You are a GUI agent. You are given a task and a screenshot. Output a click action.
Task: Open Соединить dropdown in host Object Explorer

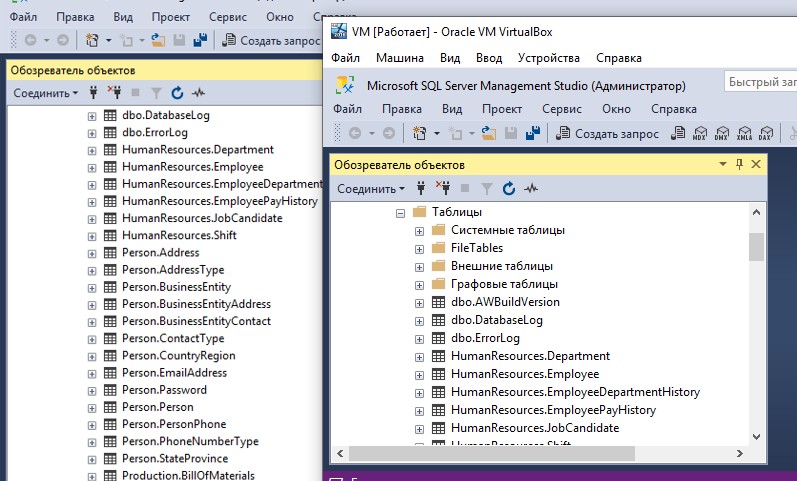tap(46, 93)
